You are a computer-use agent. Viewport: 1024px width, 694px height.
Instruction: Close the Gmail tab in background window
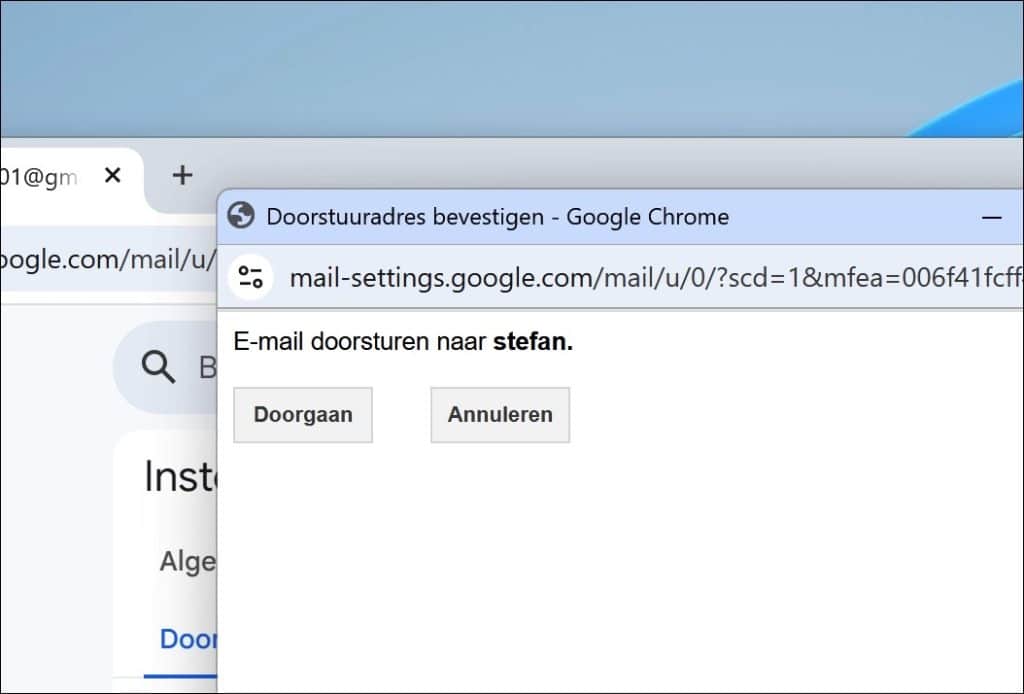(113, 175)
